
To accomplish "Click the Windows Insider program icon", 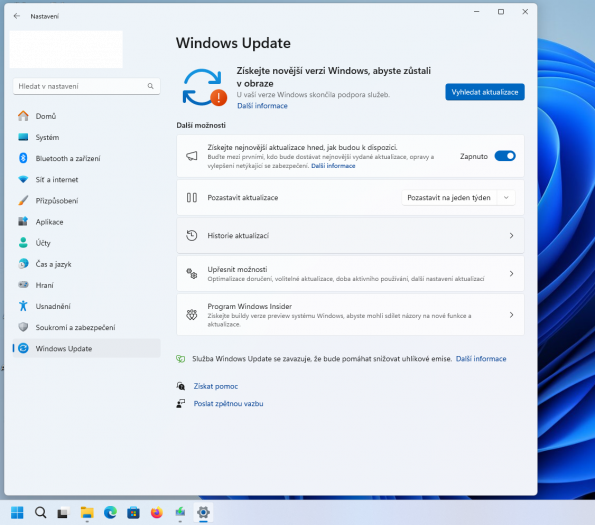I will click(192, 314).
